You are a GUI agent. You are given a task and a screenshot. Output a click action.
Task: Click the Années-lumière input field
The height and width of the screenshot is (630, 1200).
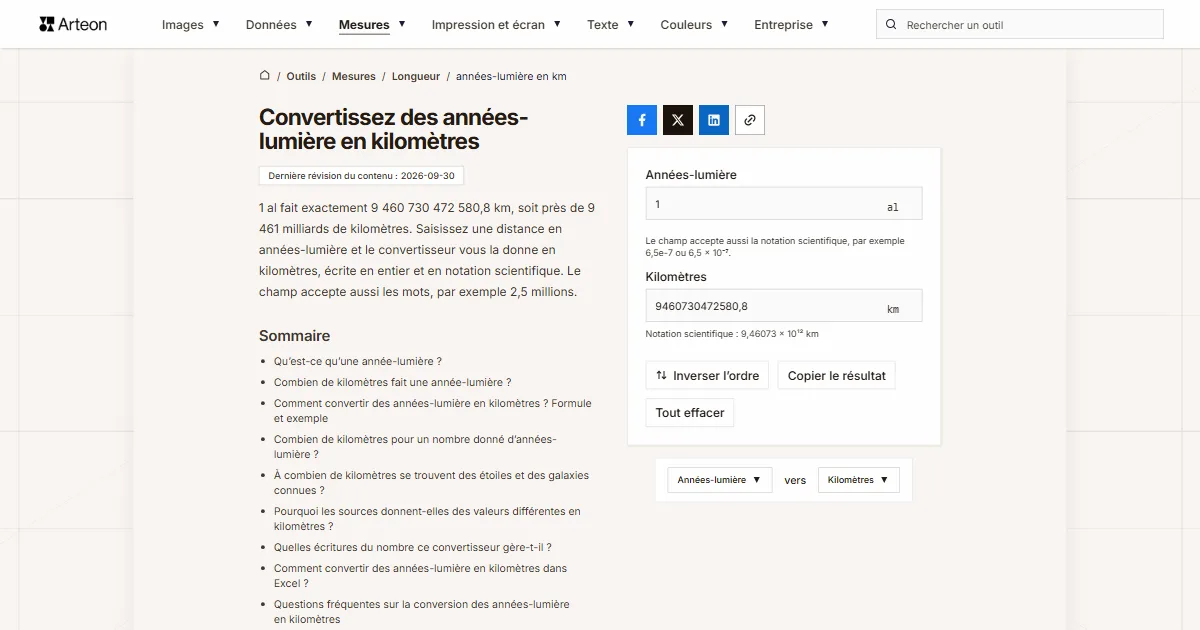(x=784, y=204)
